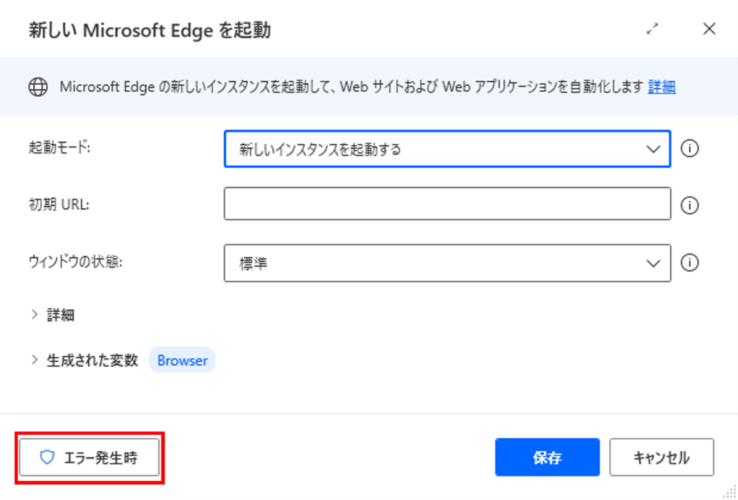Viewport: 738px width, 500px height.
Task: Show info tooltip for 初期 URL
Action: (x=690, y=206)
